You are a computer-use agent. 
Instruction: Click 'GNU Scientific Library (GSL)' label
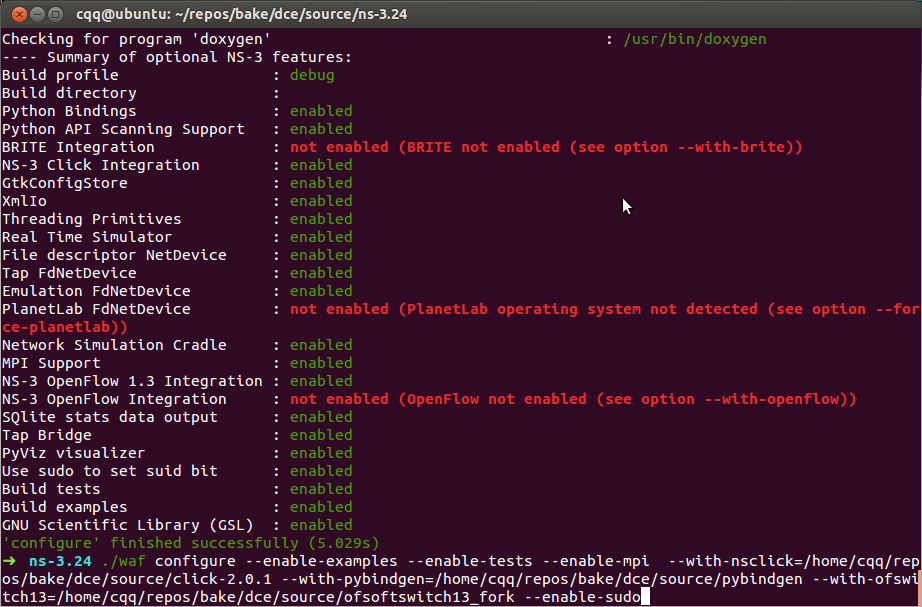[x=128, y=525]
